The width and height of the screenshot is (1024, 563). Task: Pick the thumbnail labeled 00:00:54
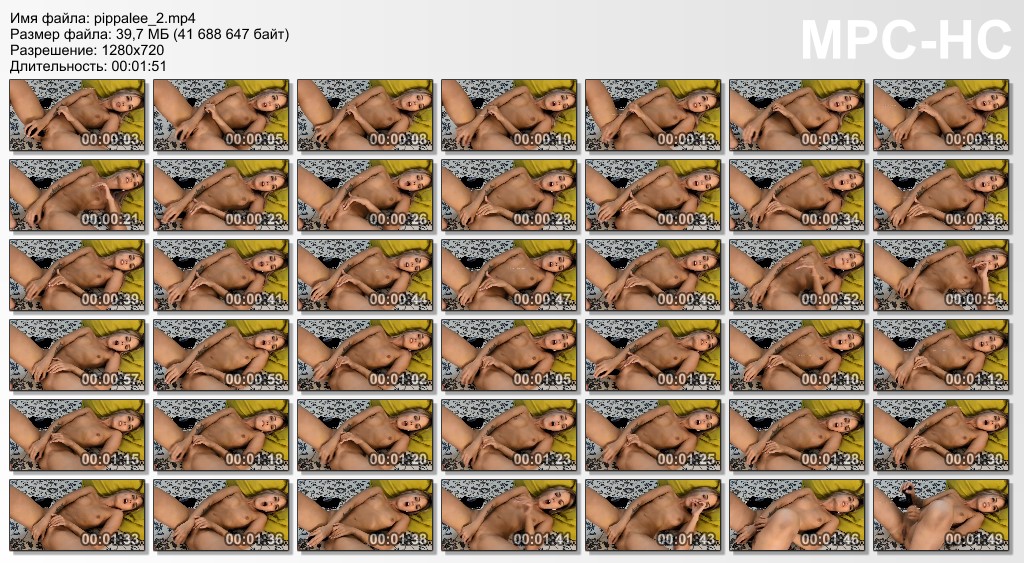tap(941, 275)
